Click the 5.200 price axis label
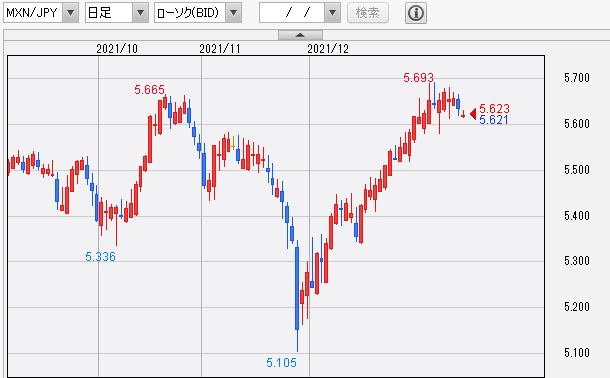610x378 pixels. 577,307
